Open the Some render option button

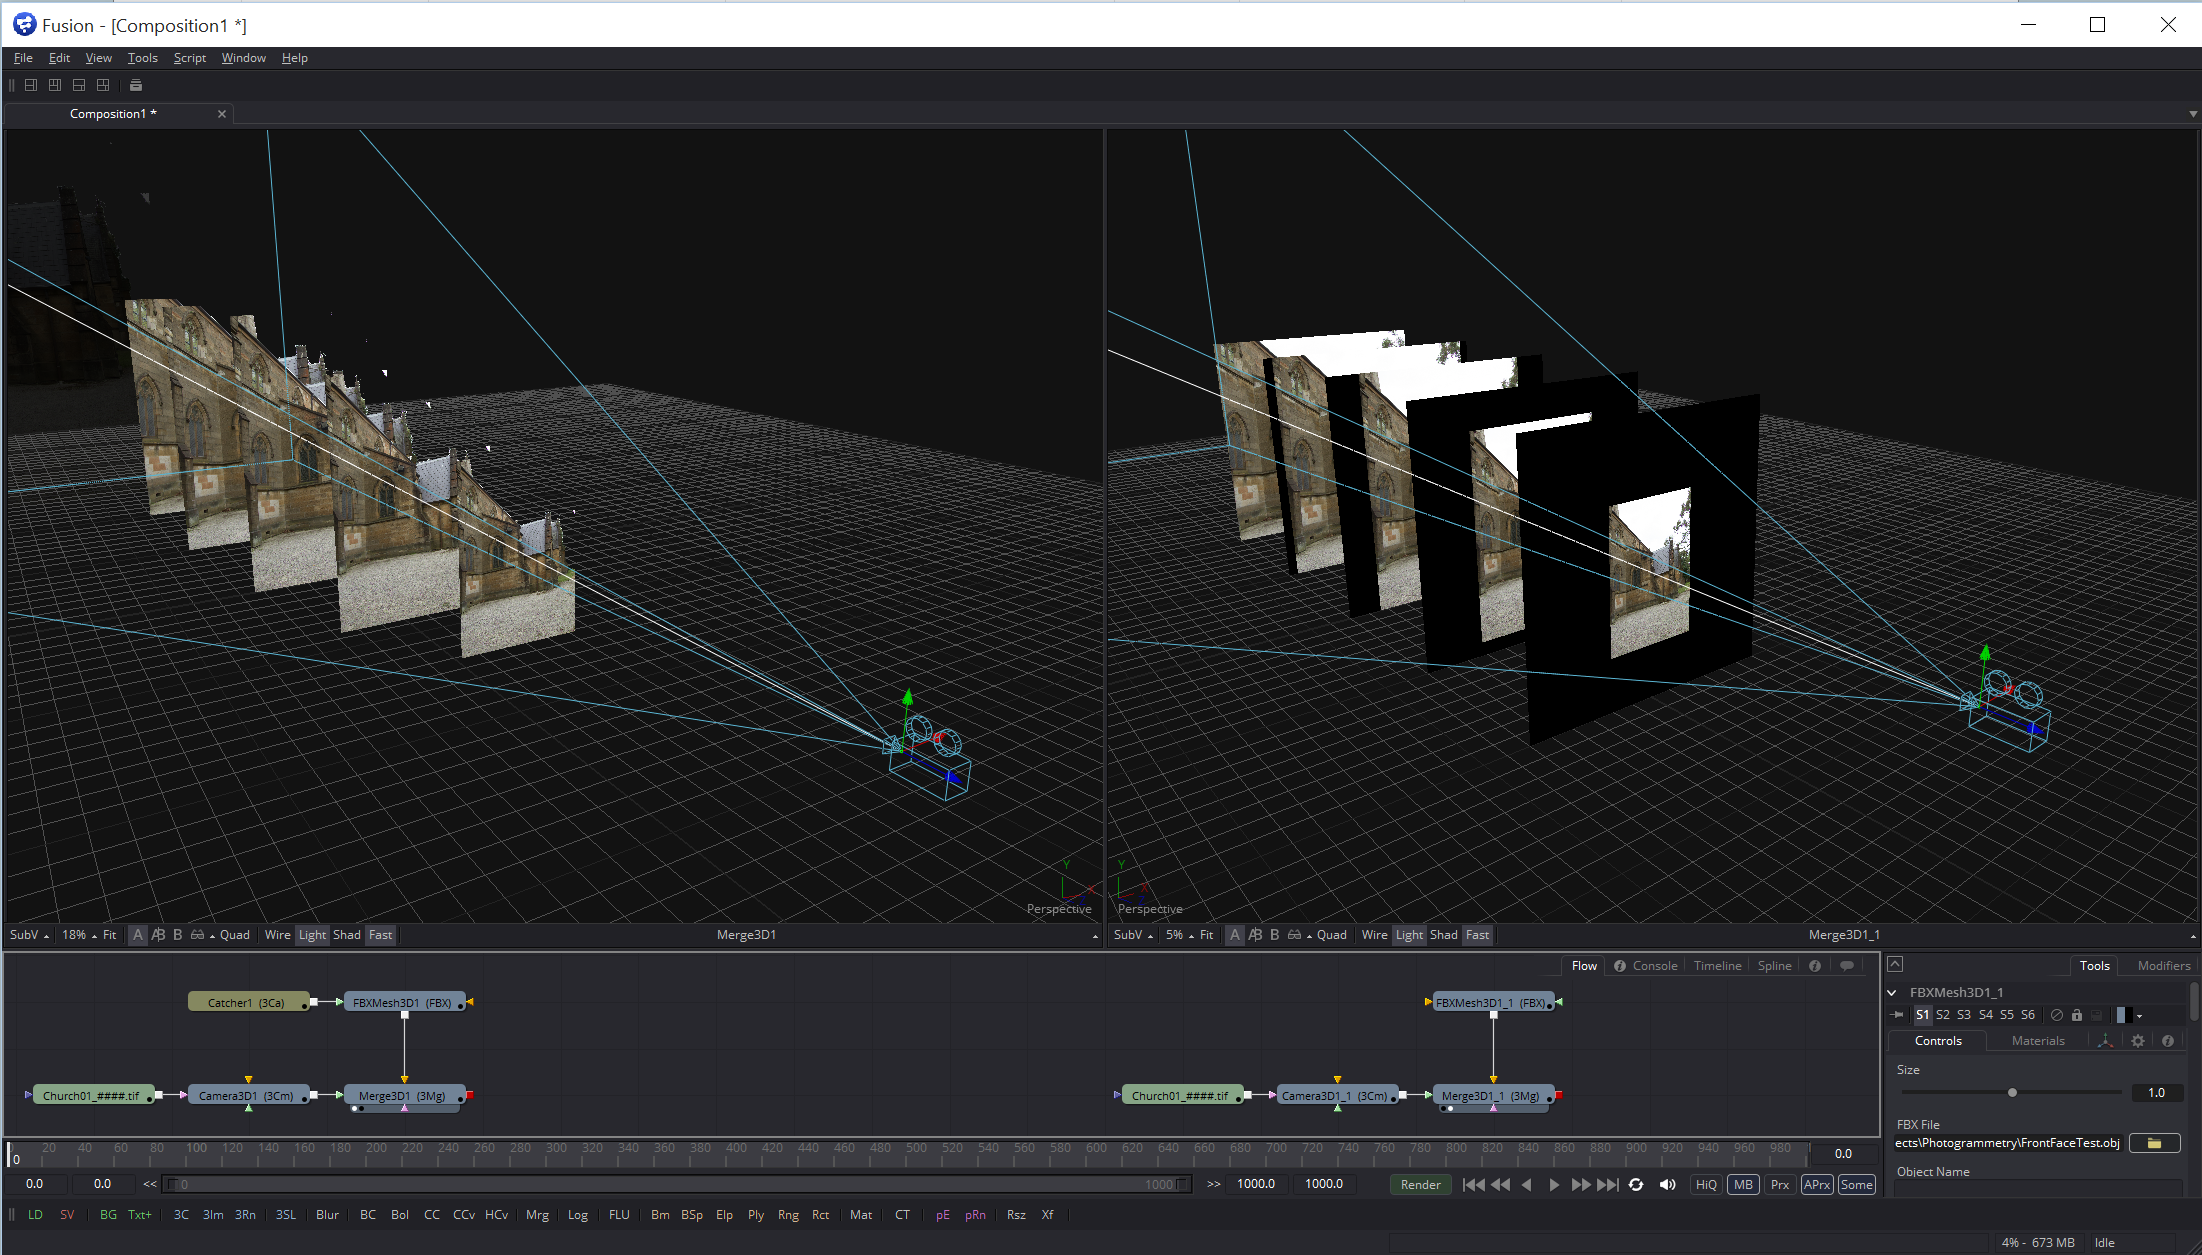point(1856,1185)
